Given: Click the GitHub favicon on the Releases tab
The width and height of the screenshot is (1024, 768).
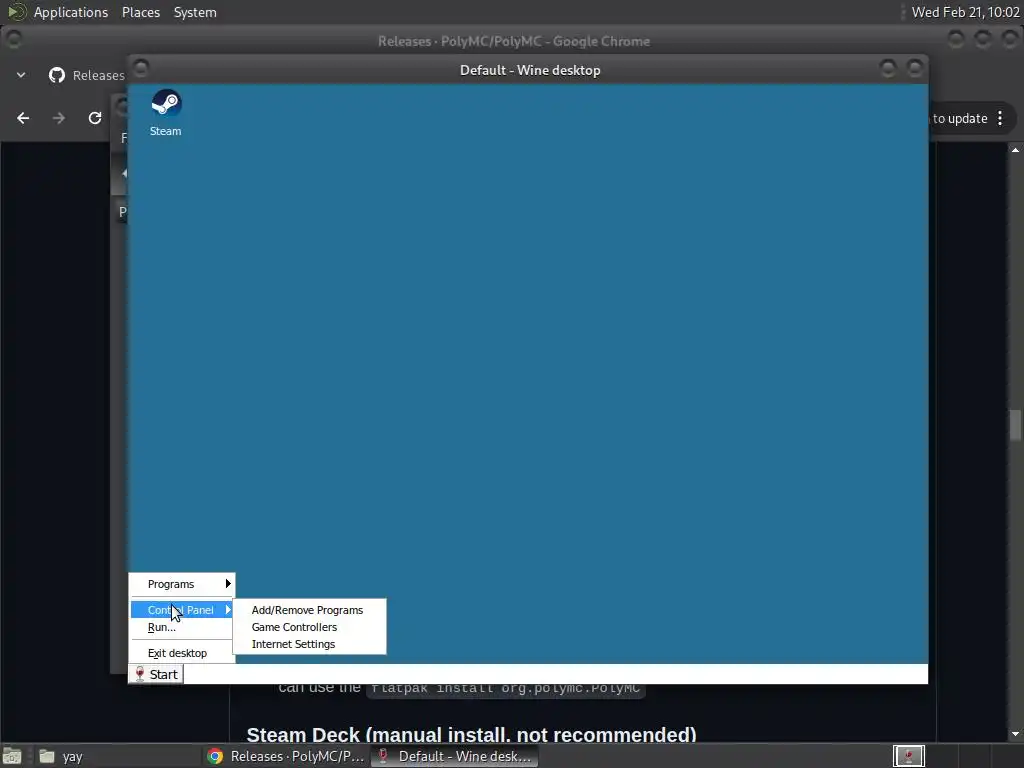Looking at the screenshot, I should pos(57,75).
